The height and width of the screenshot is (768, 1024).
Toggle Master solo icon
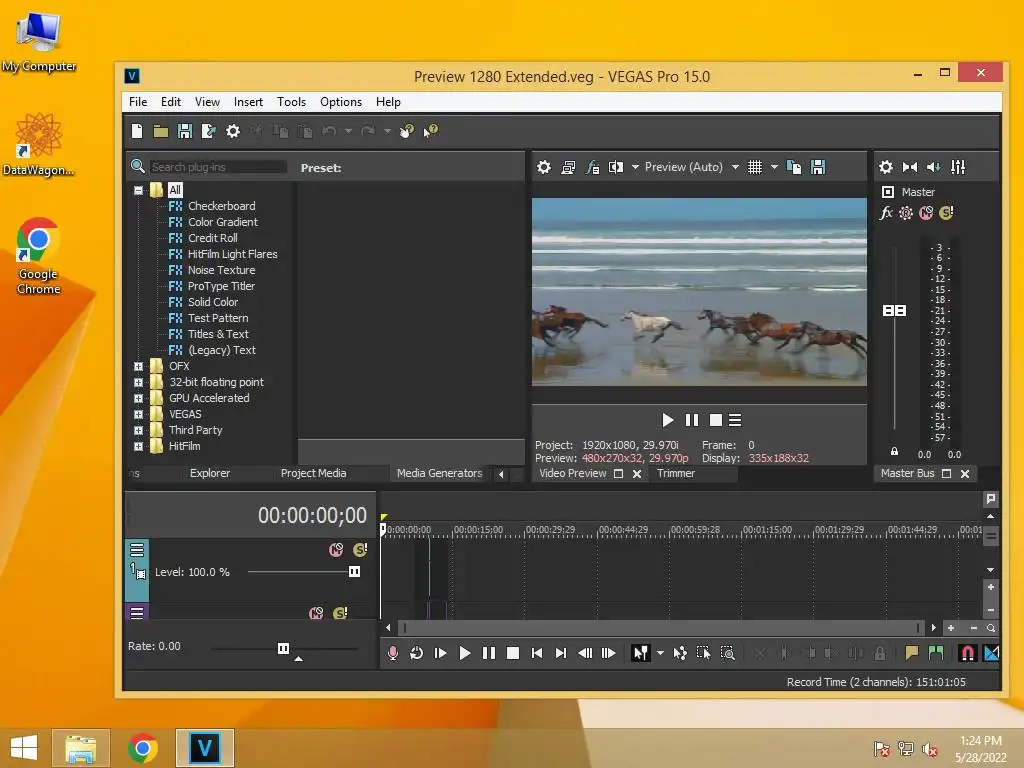click(x=946, y=213)
